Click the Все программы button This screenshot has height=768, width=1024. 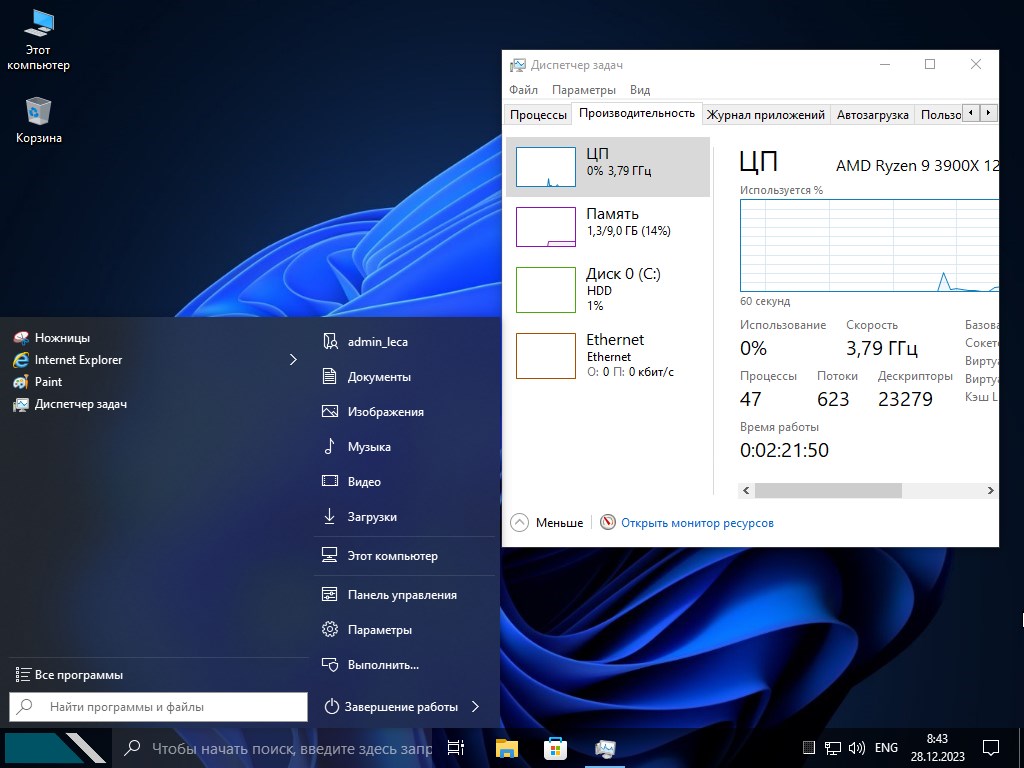click(x=69, y=674)
